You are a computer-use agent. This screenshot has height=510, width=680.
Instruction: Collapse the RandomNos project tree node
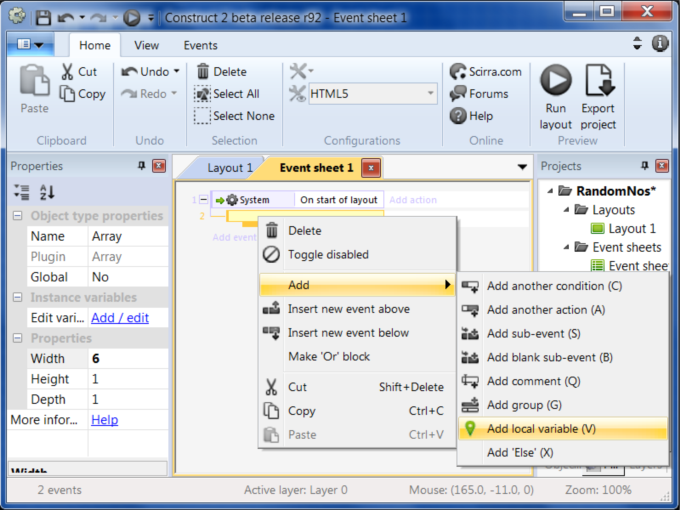(x=550, y=190)
